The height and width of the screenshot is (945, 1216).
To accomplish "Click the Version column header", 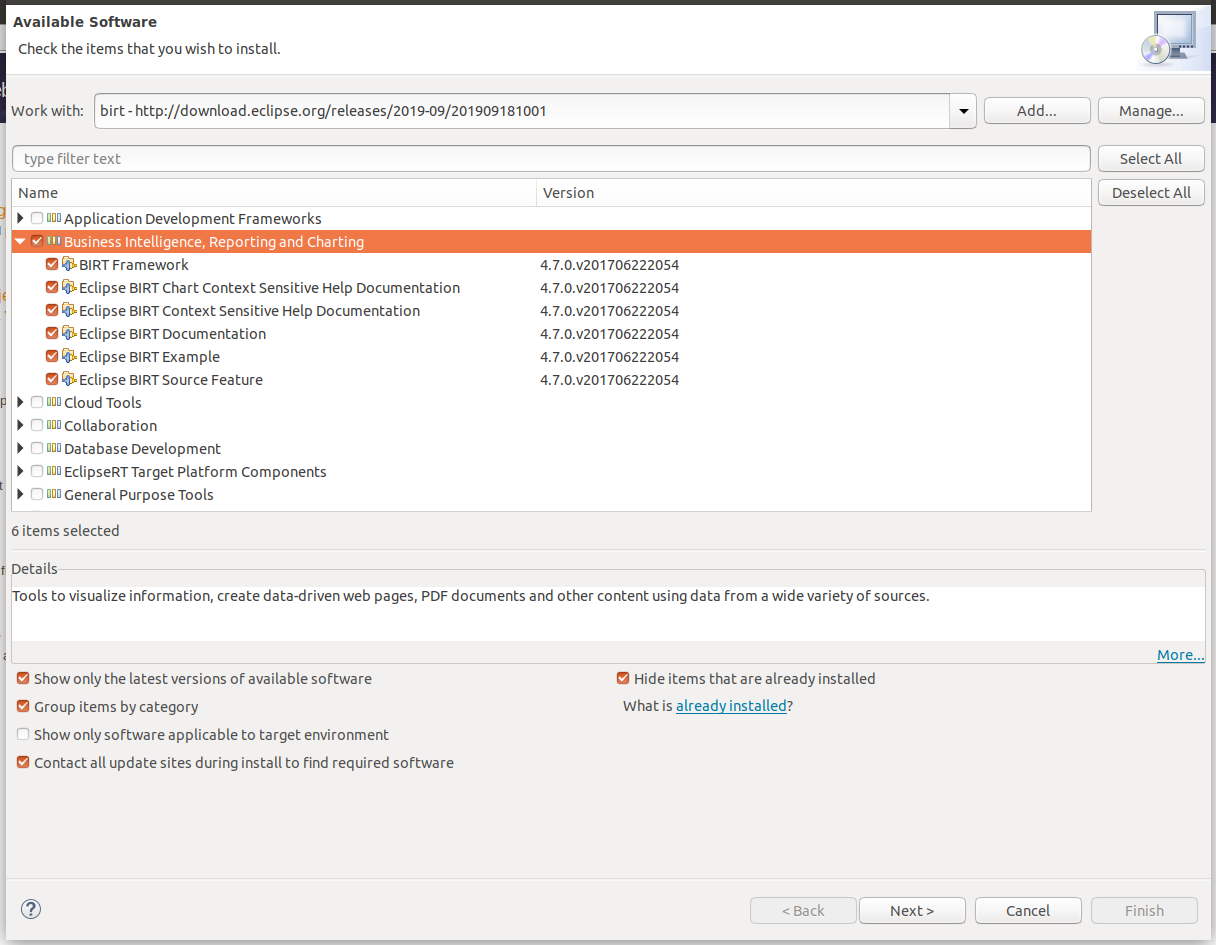I will (x=814, y=193).
